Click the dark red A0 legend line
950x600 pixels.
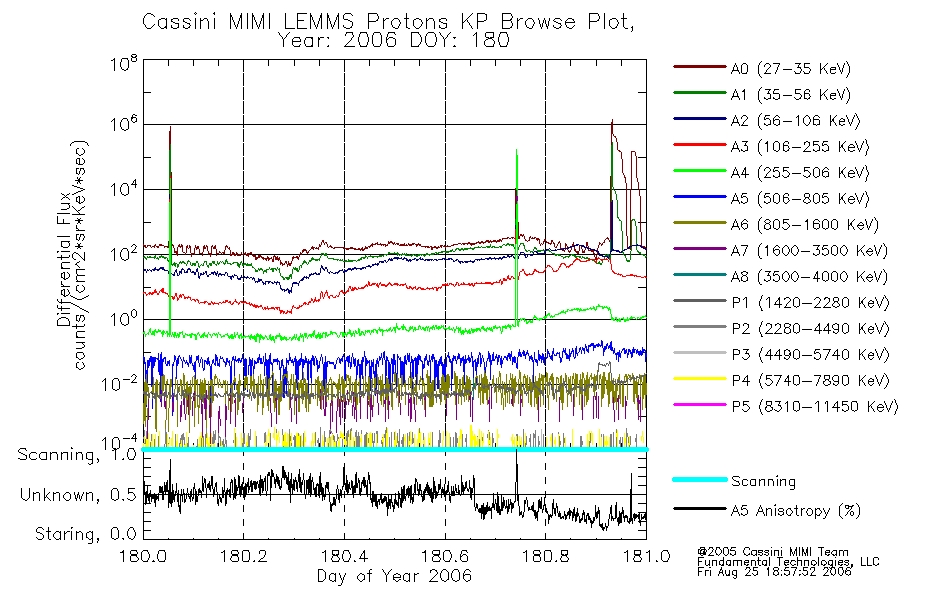coord(700,67)
